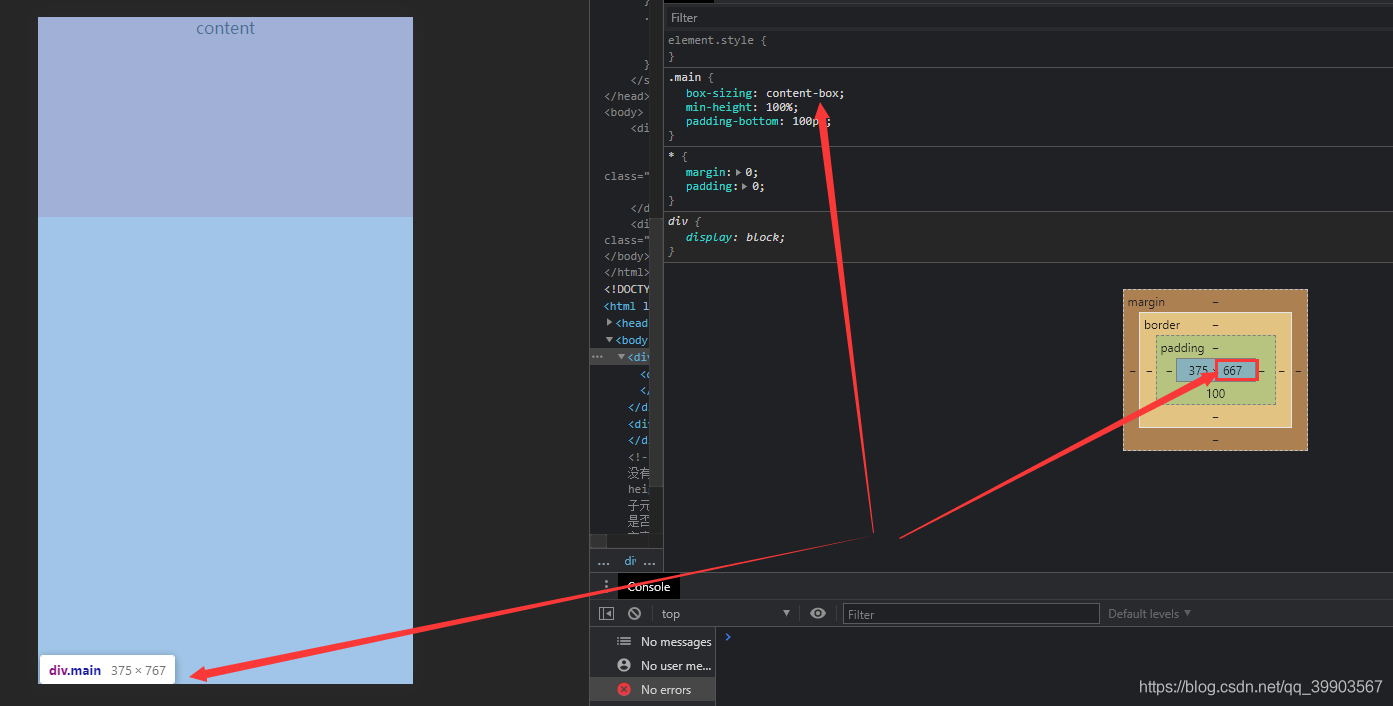Edit the box-sizing property name
Viewport: 1393px width, 706px height.
[719, 93]
